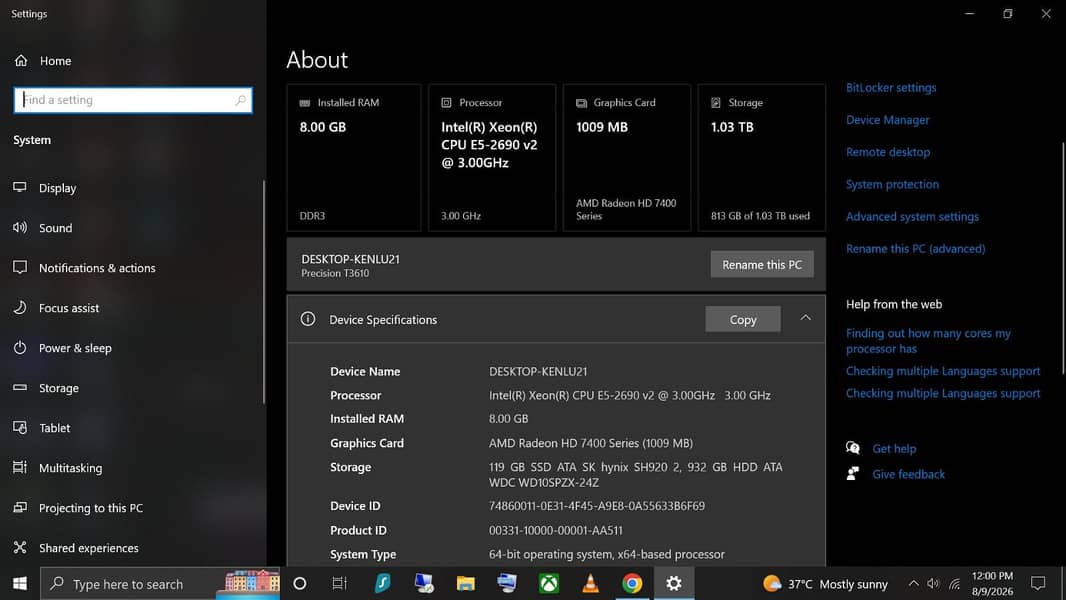The image size is (1066, 600).
Task: Click in the Find a setting box
Action: click(133, 100)
